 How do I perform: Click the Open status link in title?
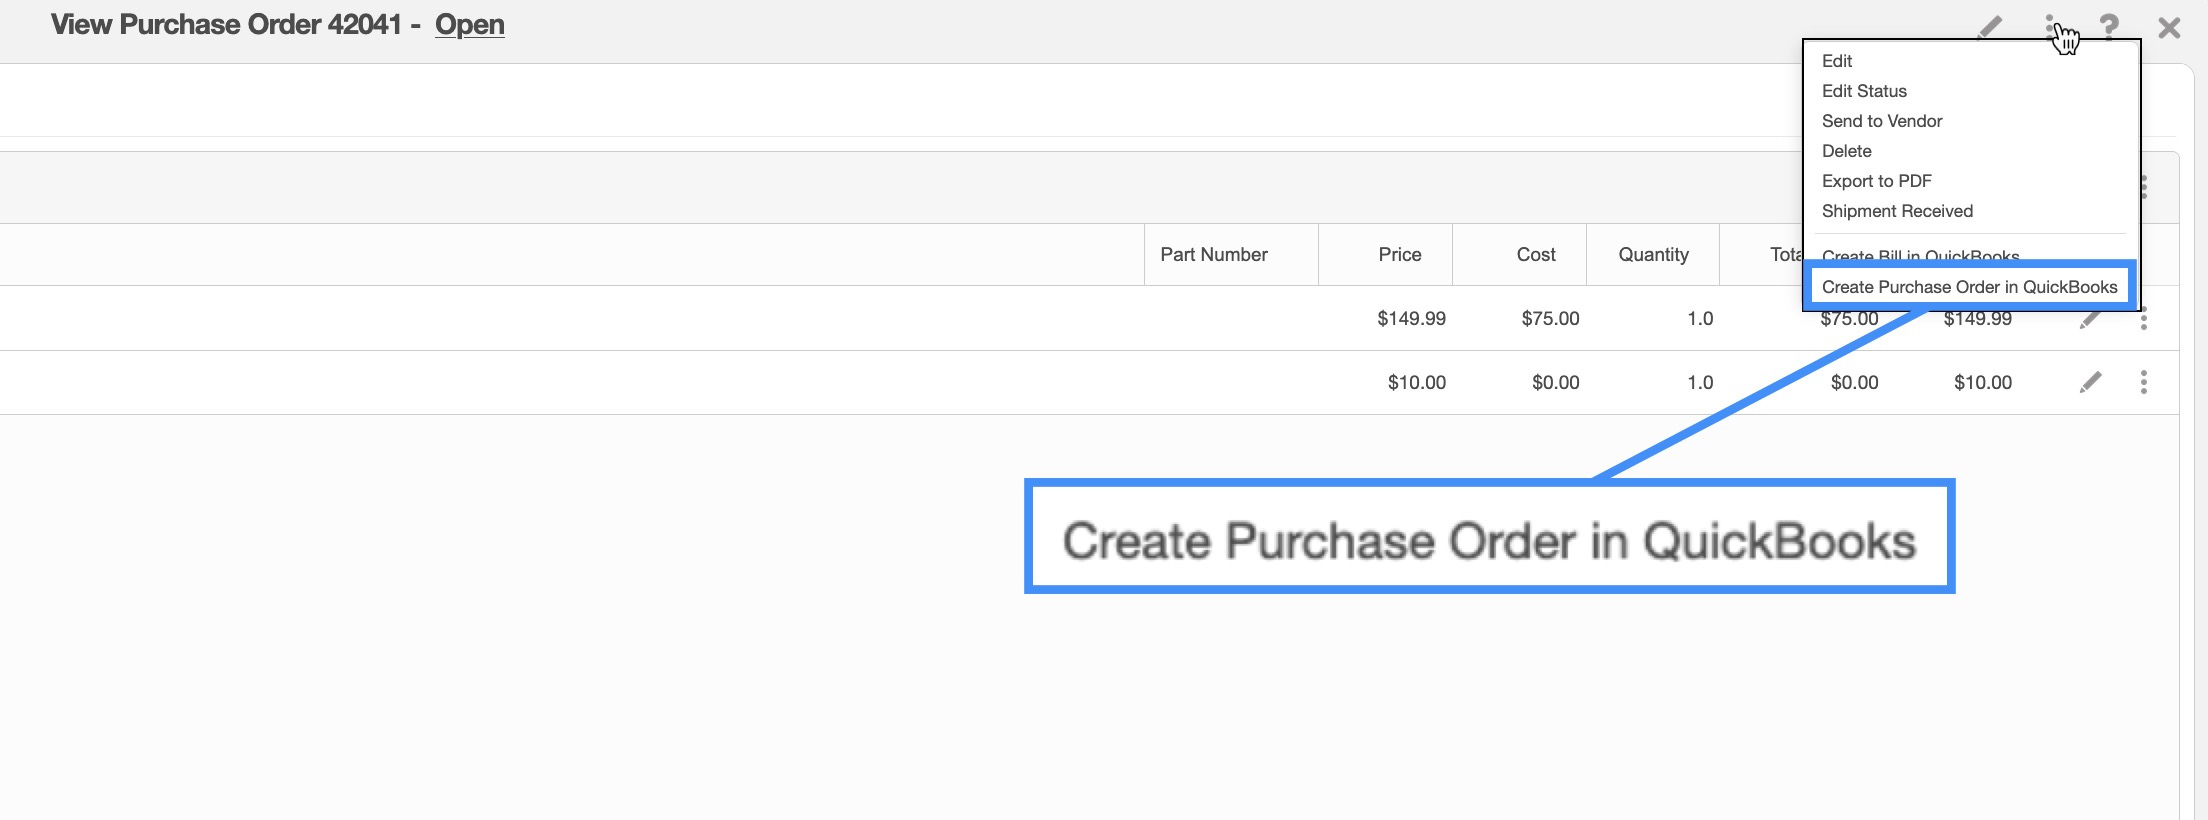(x=469, y=25)
